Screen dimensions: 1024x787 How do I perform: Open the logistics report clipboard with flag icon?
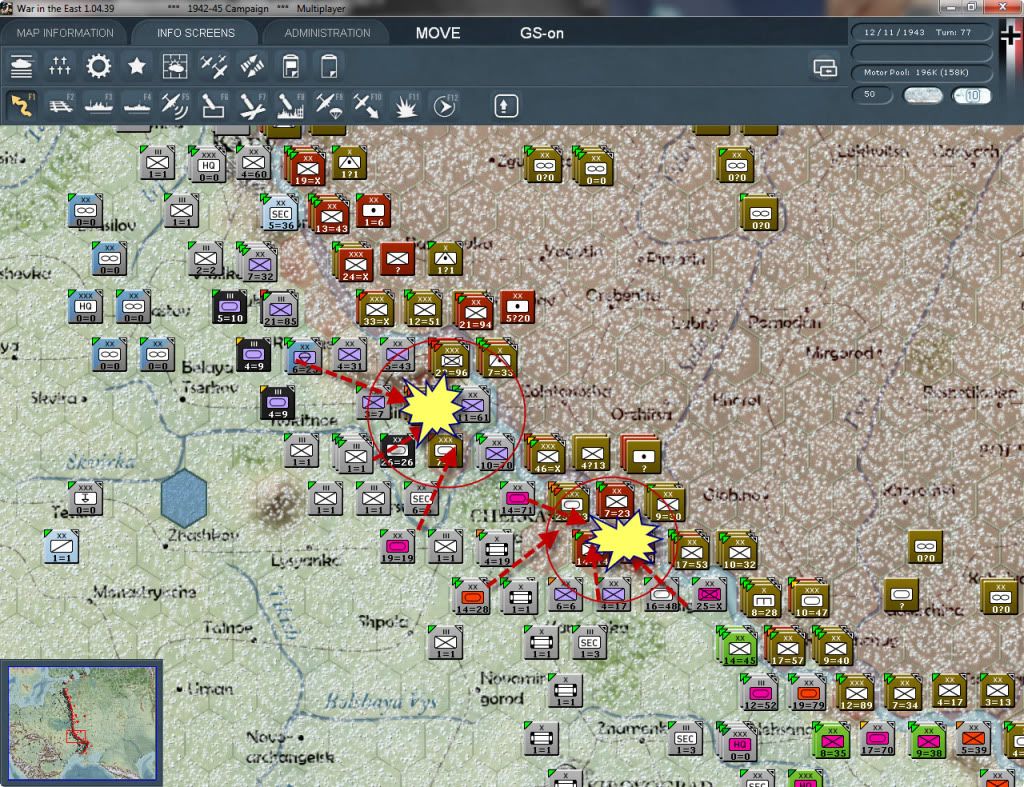291,67
